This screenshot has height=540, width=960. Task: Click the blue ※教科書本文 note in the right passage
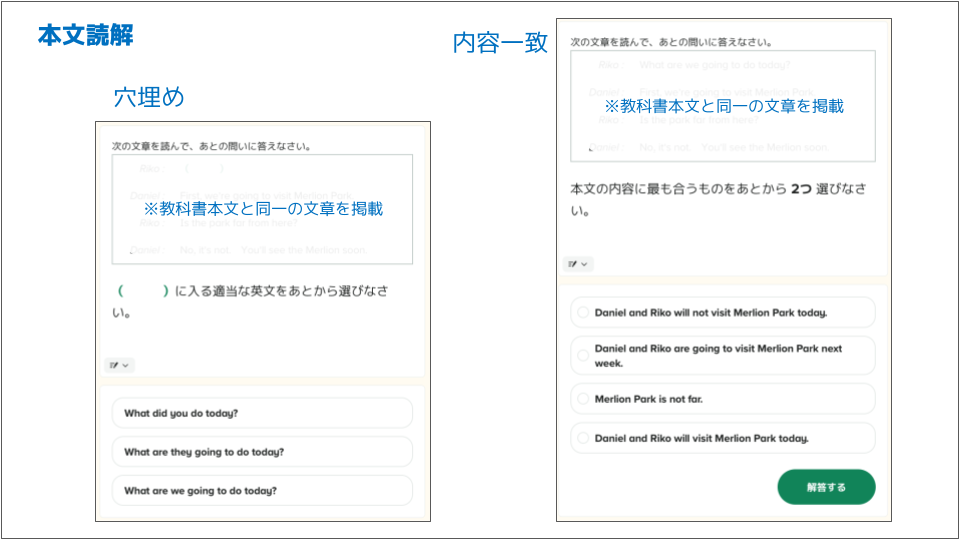(723, 105)
